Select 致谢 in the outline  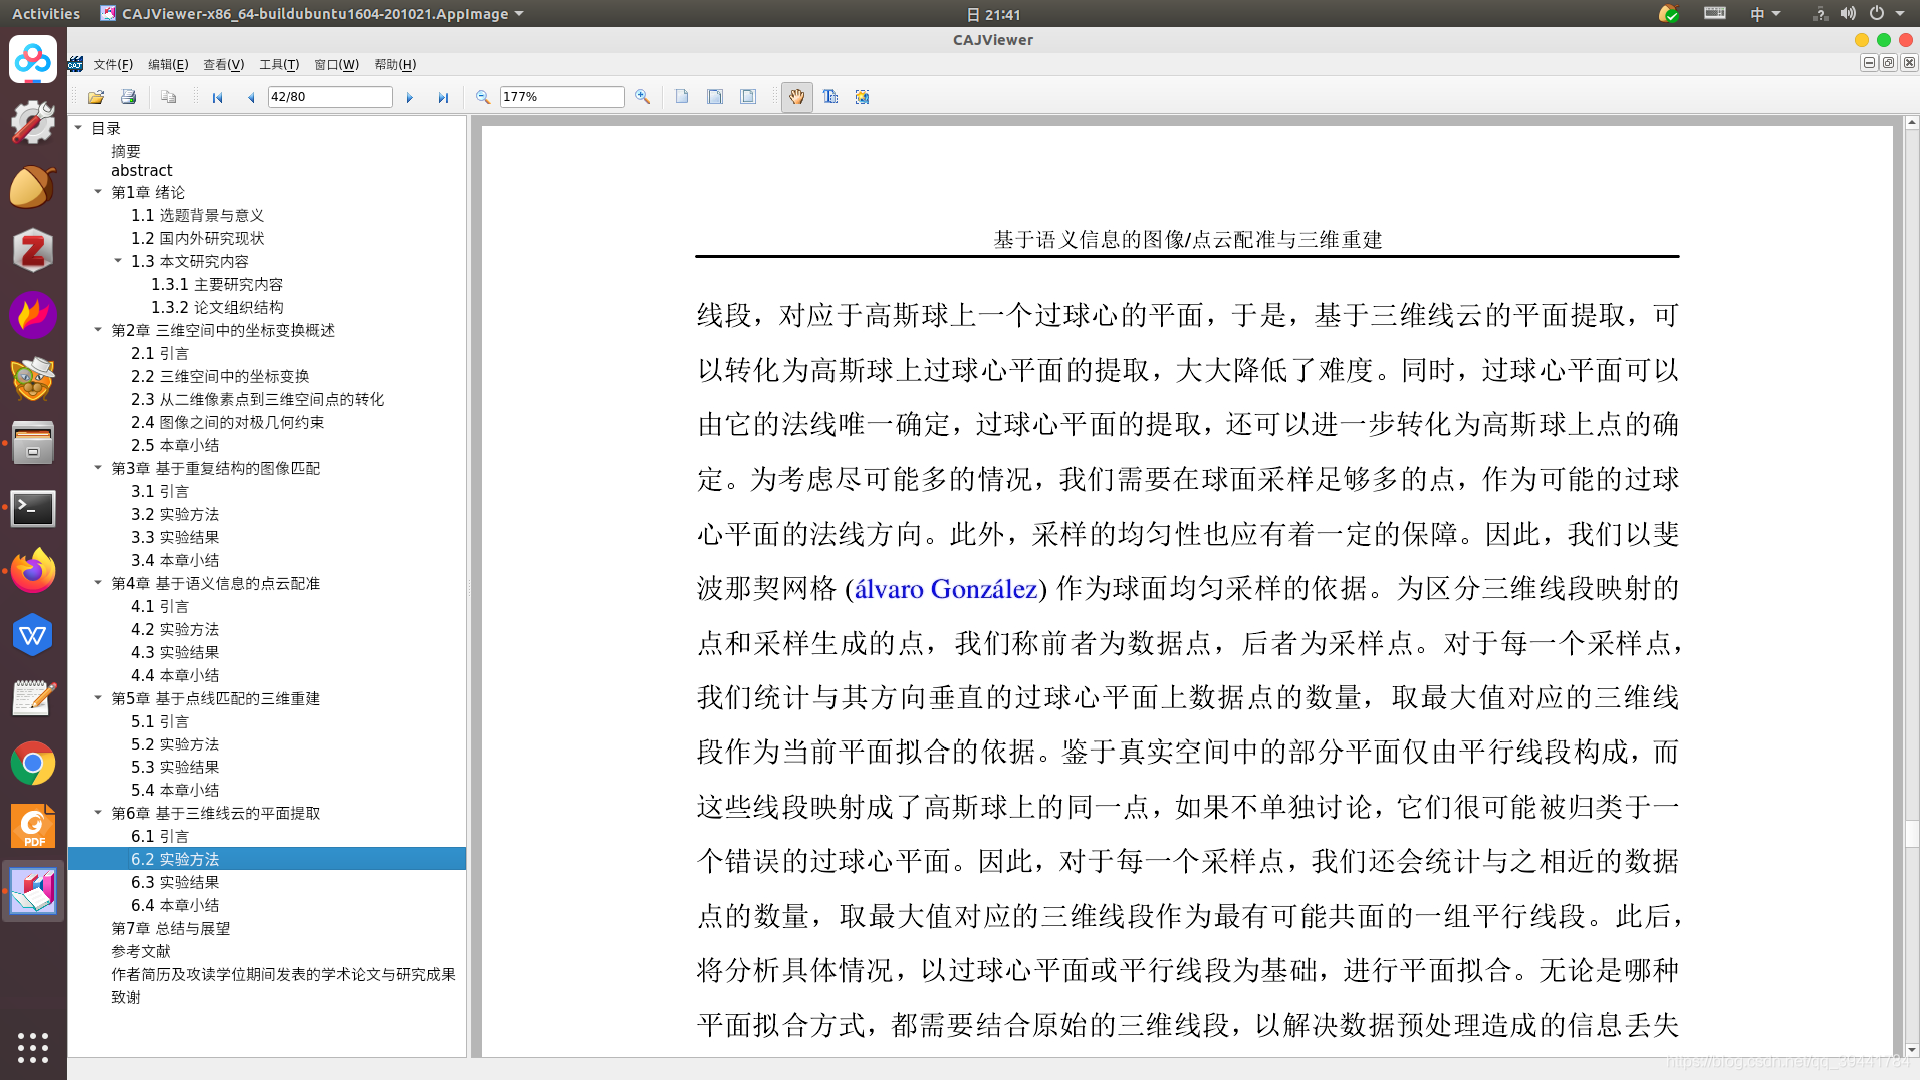click(126, 997)
